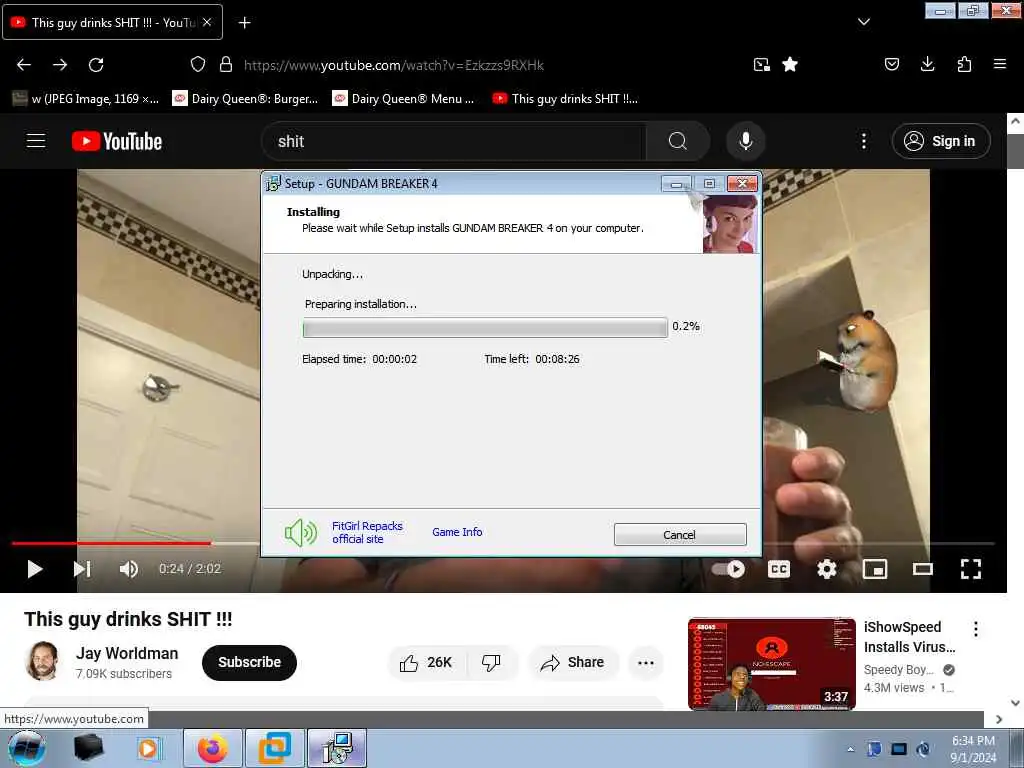Open media player taskbar icon
Image resolution: width=1024 pixels, height=768 pixels.
coord(149,749)
